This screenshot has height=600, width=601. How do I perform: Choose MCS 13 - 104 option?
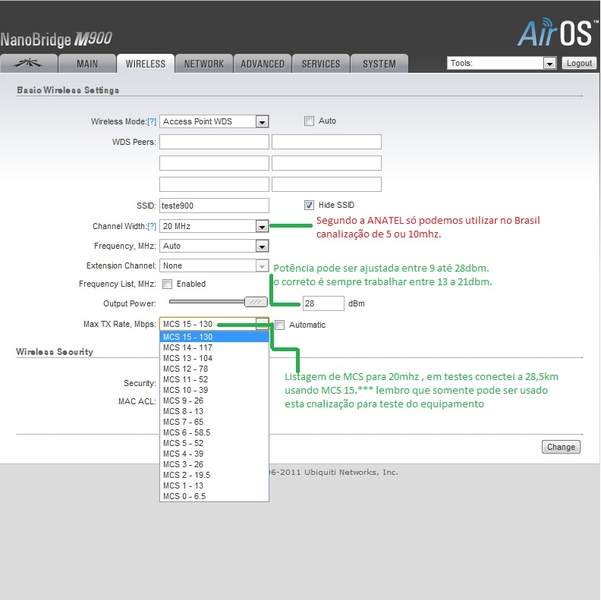[x=214, y=358]
